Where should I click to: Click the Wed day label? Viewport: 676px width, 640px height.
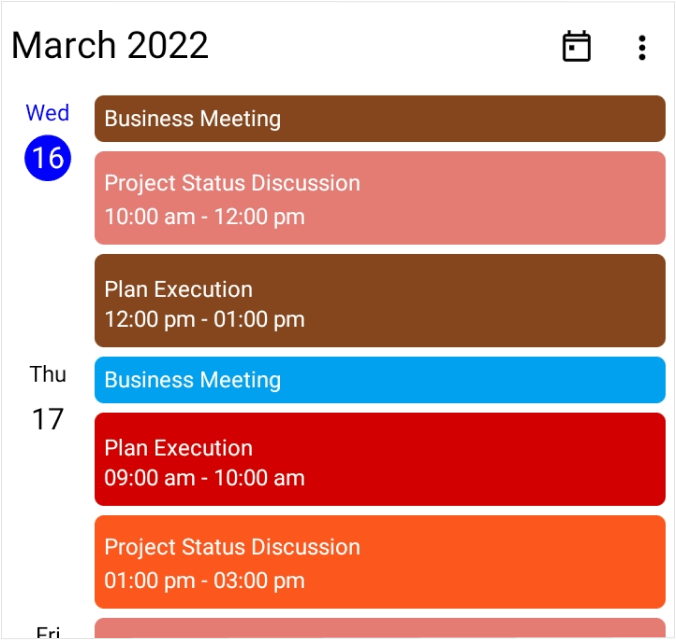[48, 113]
